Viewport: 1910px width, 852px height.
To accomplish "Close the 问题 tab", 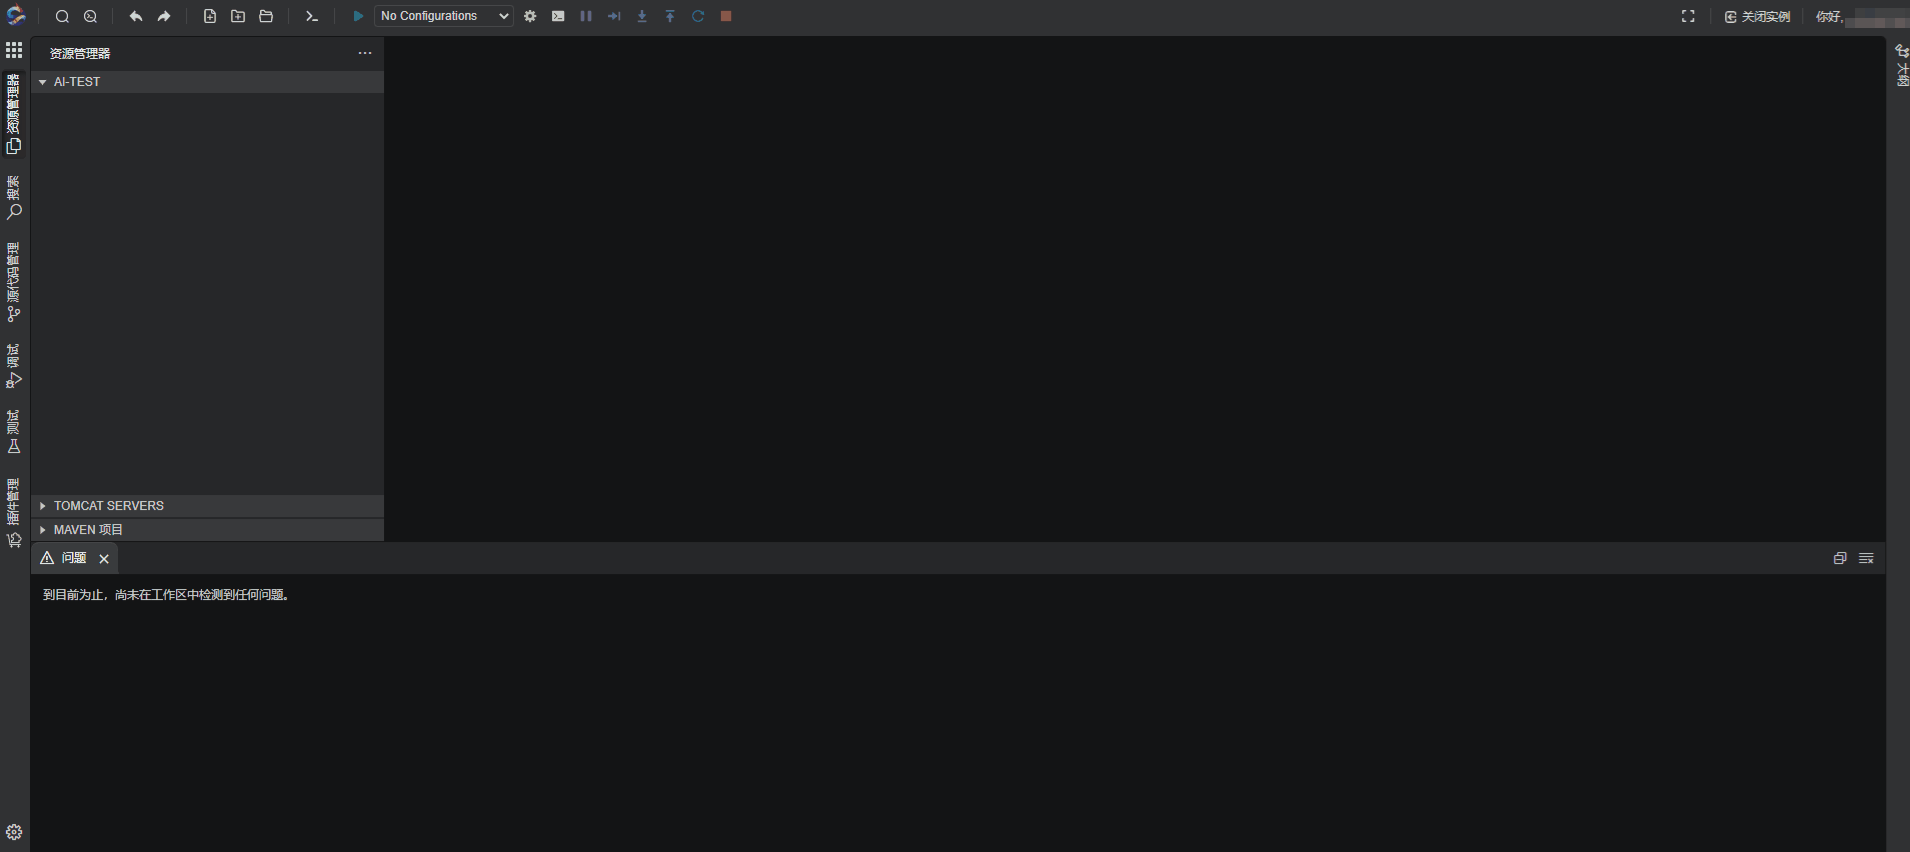I will [x=104, y=559].
